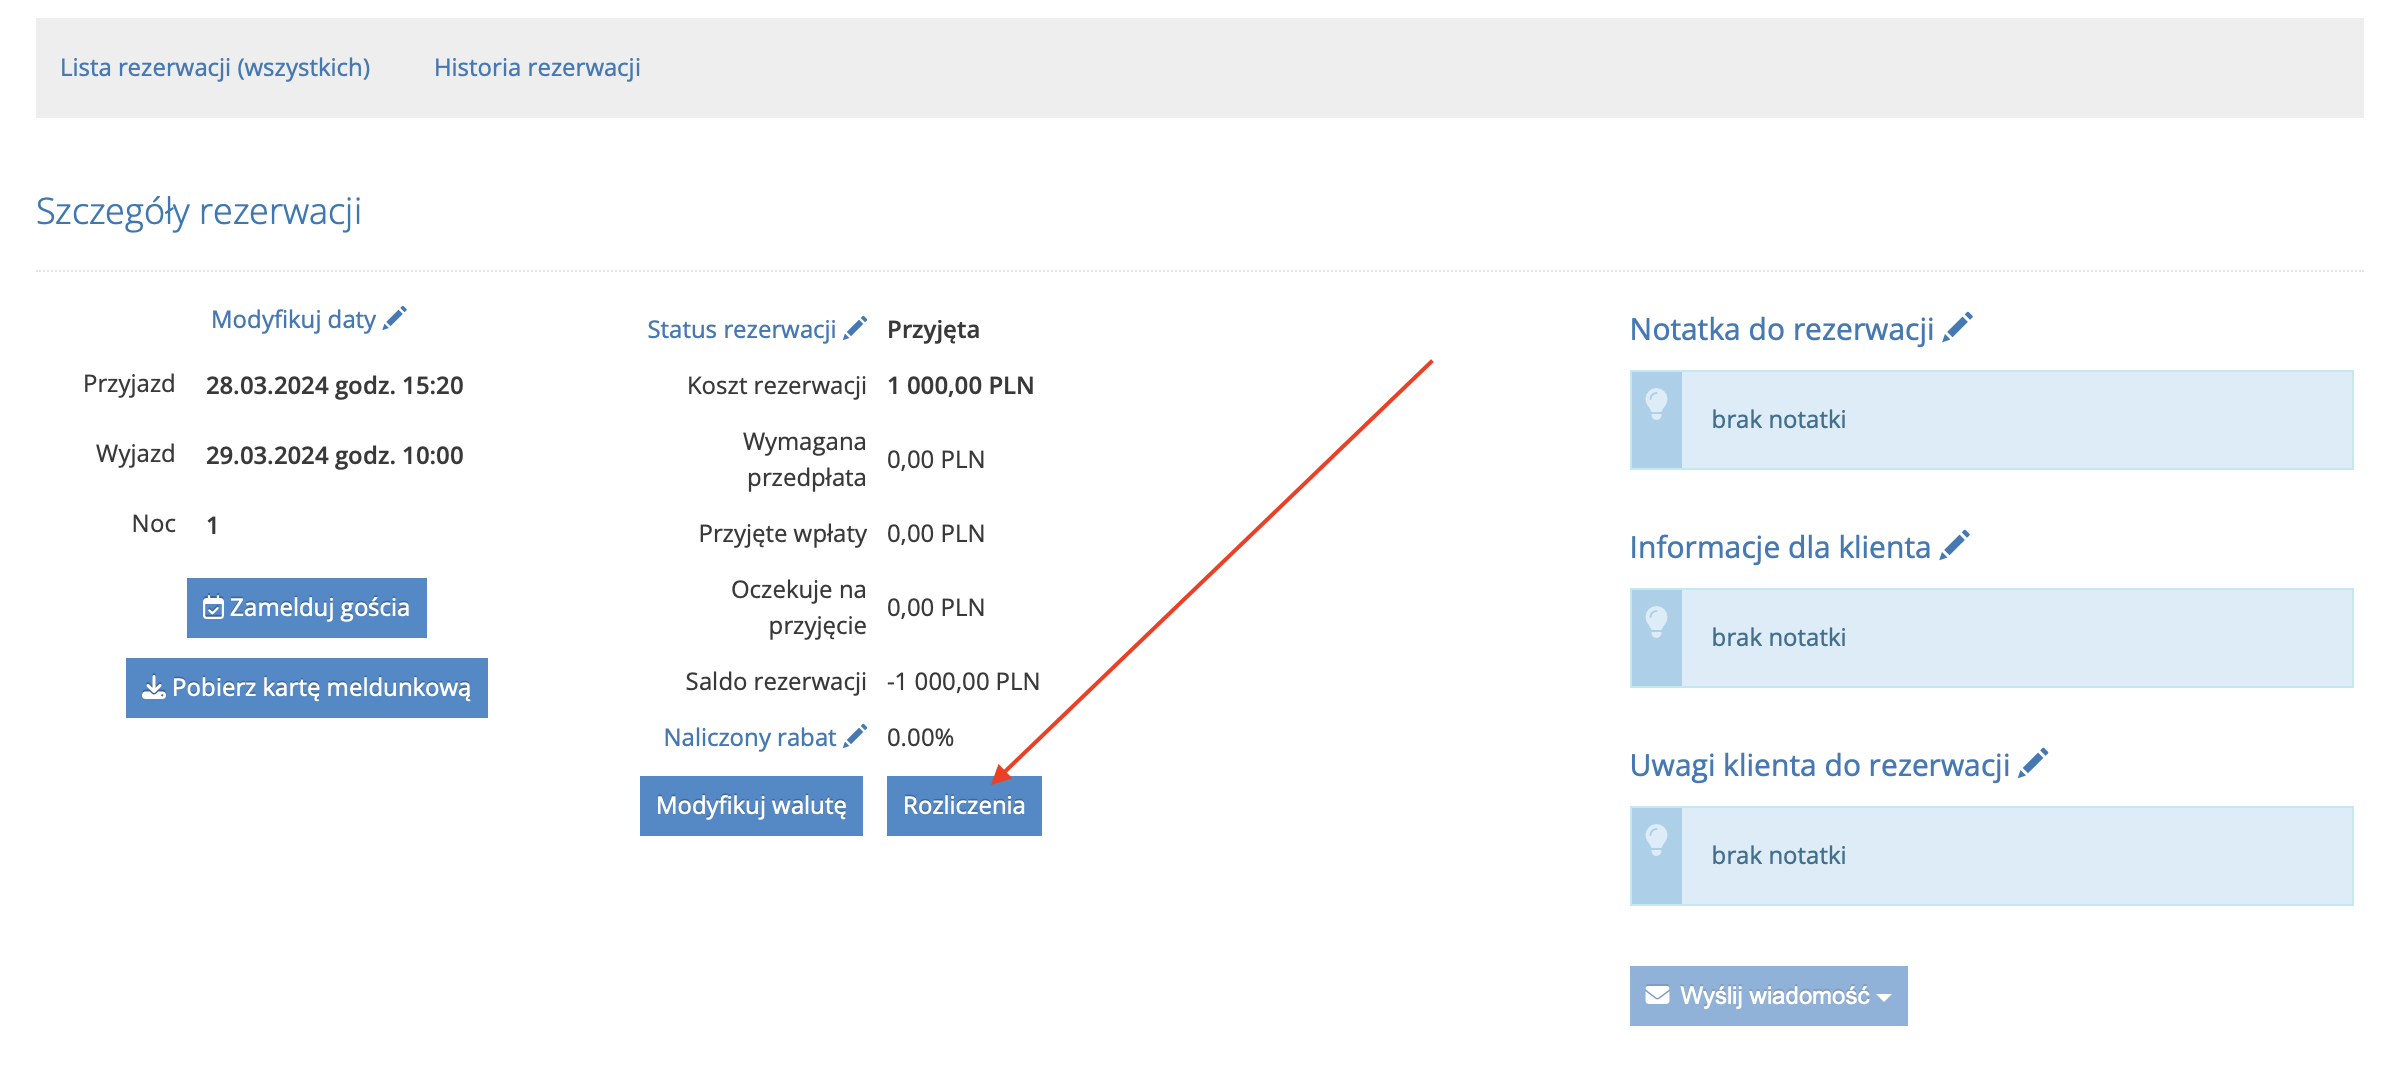This screenshot has width=2384, height=1082.
Task: Click balance value -1 000,00 PLN
Action: [x=963, y=681]
